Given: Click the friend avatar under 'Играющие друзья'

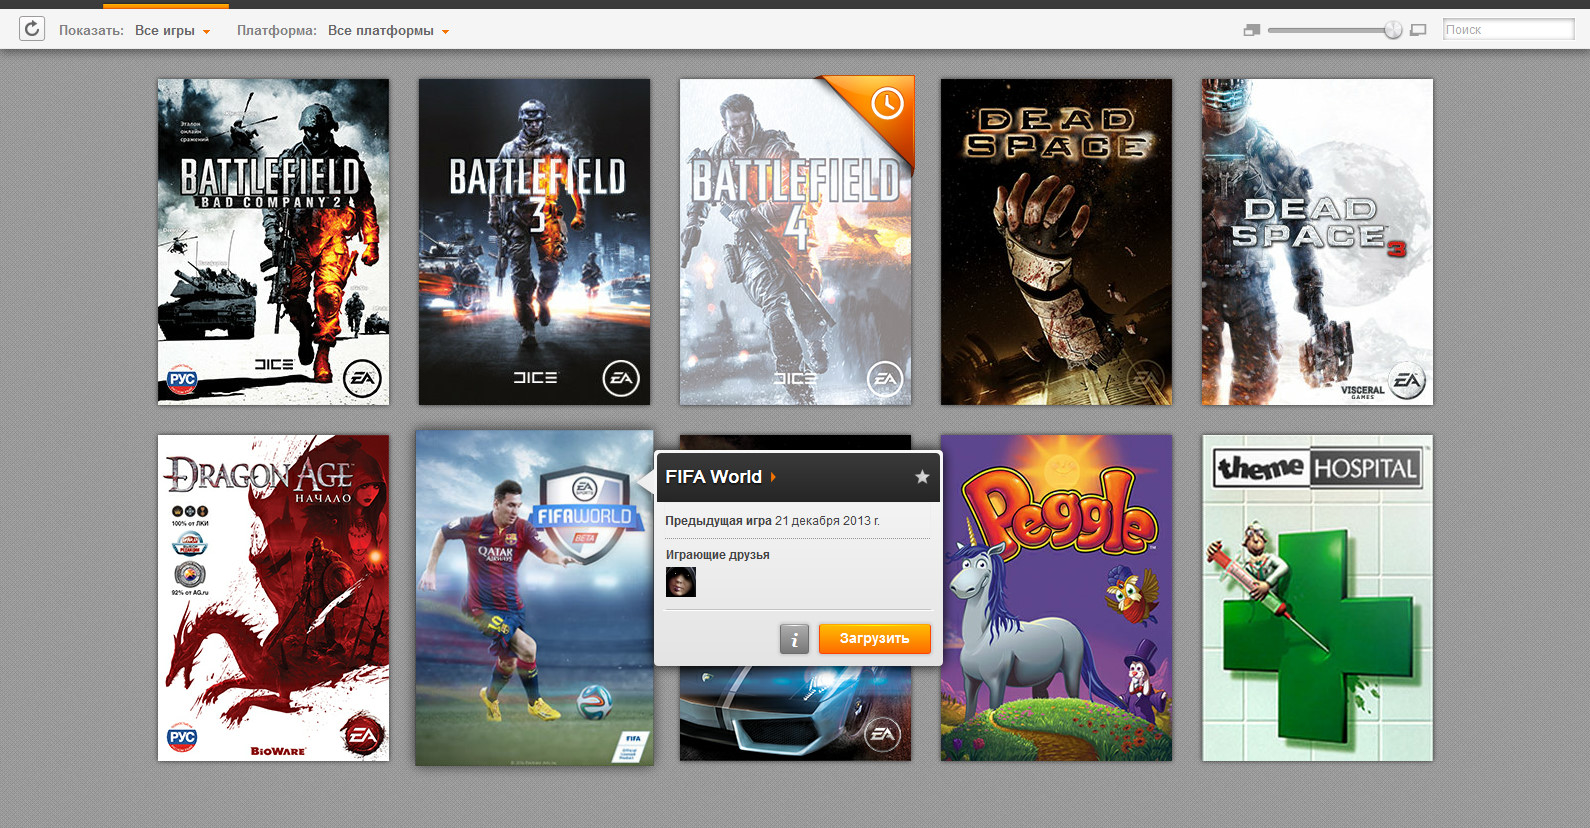Looking at the screenshot, I should tap(681, 582).
